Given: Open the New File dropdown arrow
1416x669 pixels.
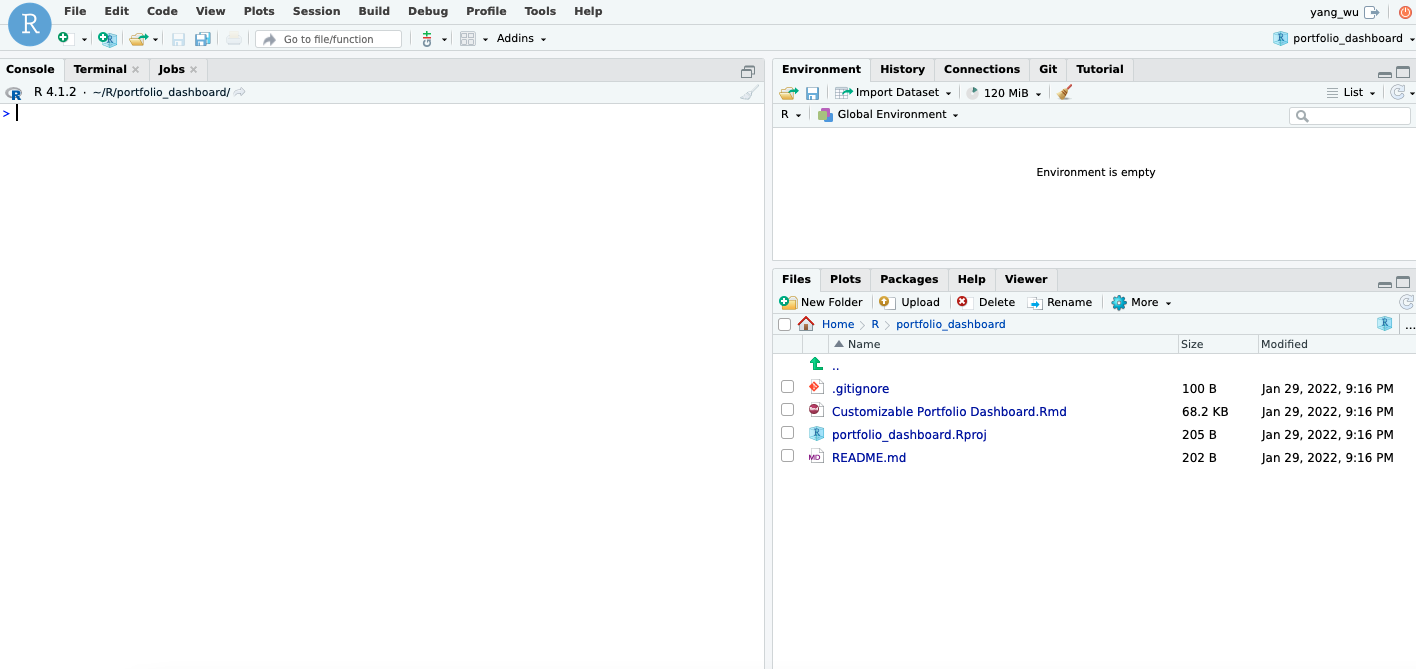Looking at the screenshot, I should point(84,40).
